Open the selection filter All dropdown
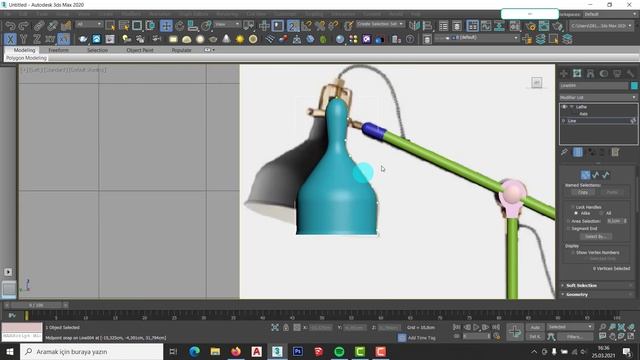The image size is (640, 360). (x=89, y=24)
